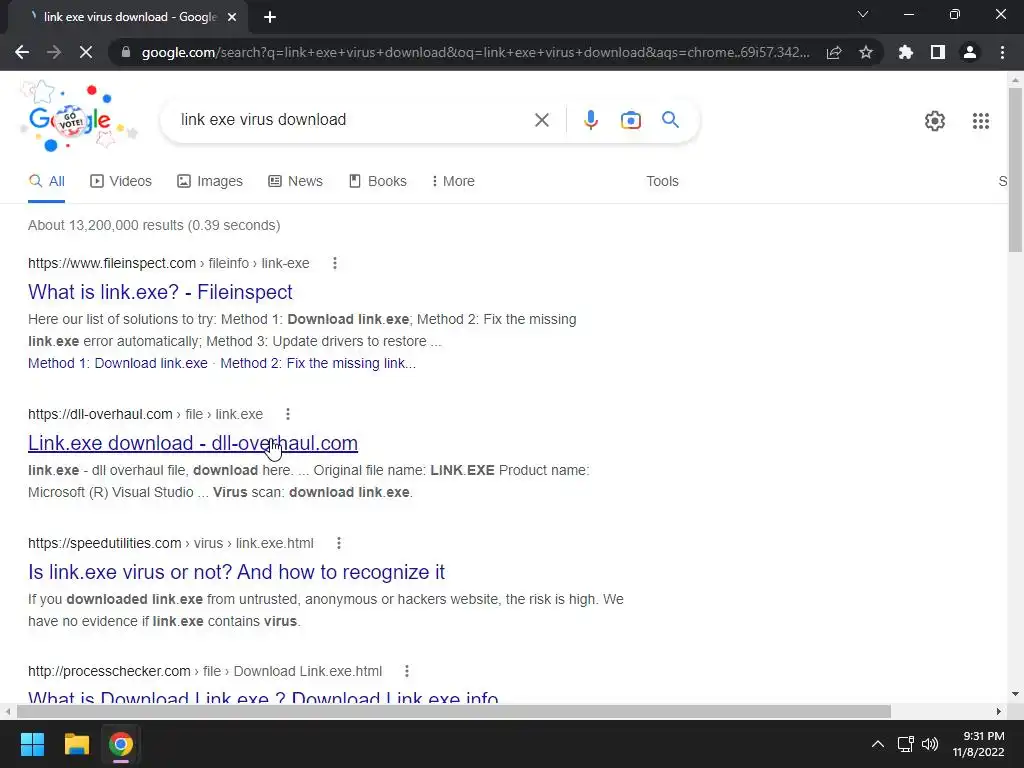Click the horizontal scrollbar thumb
The width and height of the screenshot is (1024, 768).
[454, 711]
